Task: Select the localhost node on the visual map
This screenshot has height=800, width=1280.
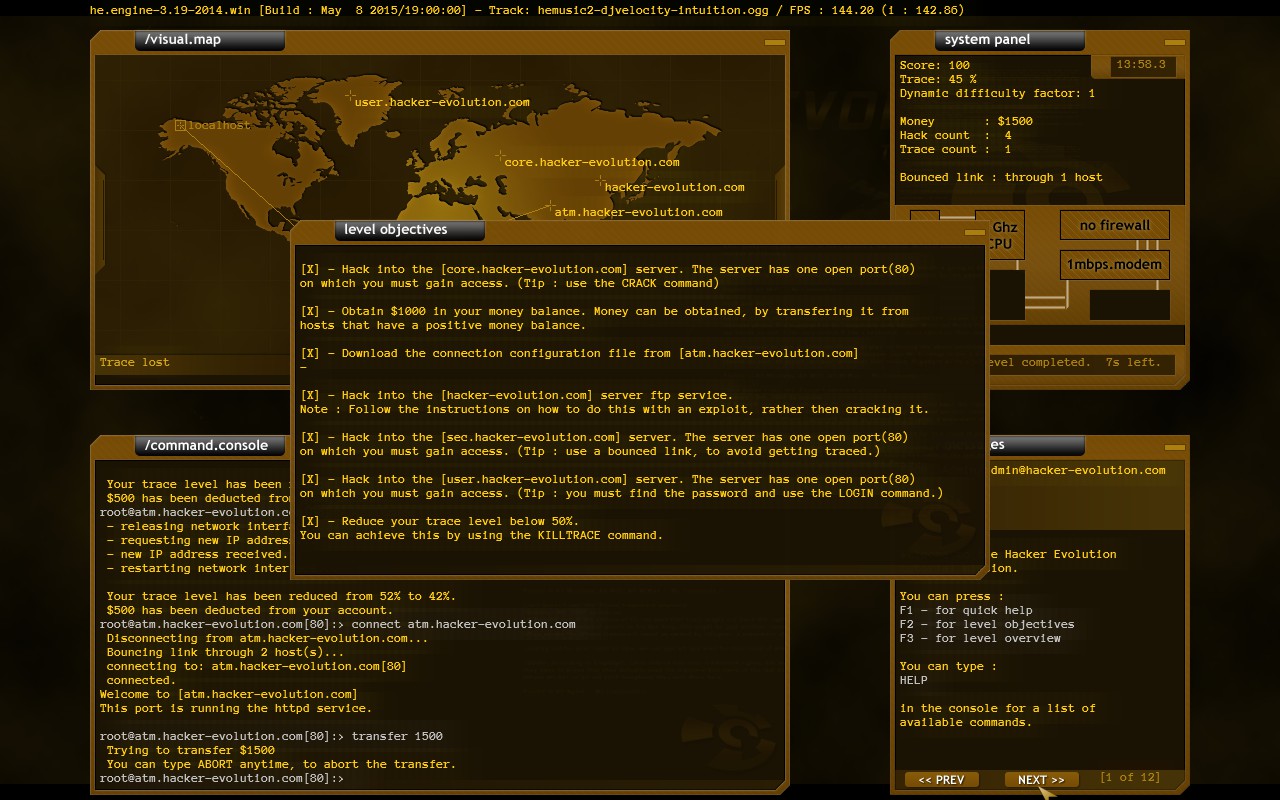Action: [181, 125]
